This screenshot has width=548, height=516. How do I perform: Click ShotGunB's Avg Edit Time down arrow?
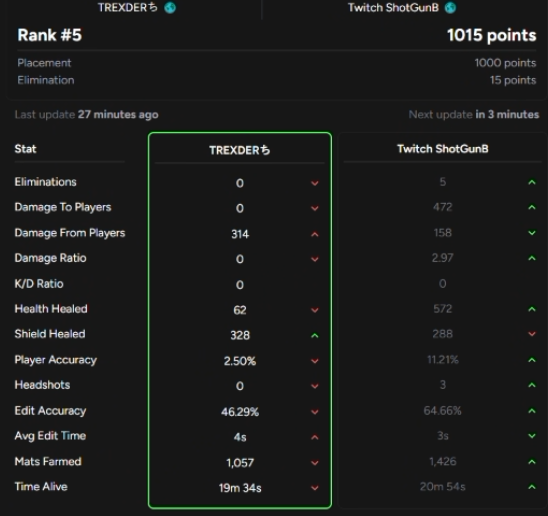point(532,436)
